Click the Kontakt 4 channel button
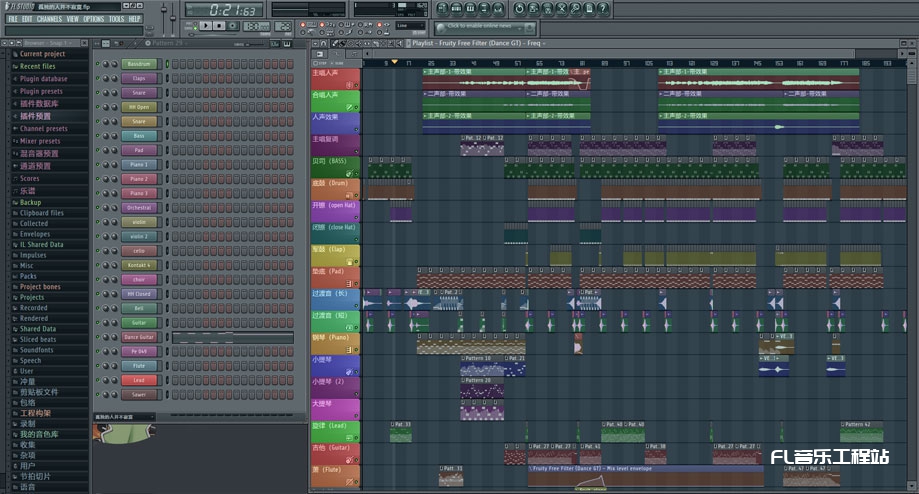 tap(139, 265)
